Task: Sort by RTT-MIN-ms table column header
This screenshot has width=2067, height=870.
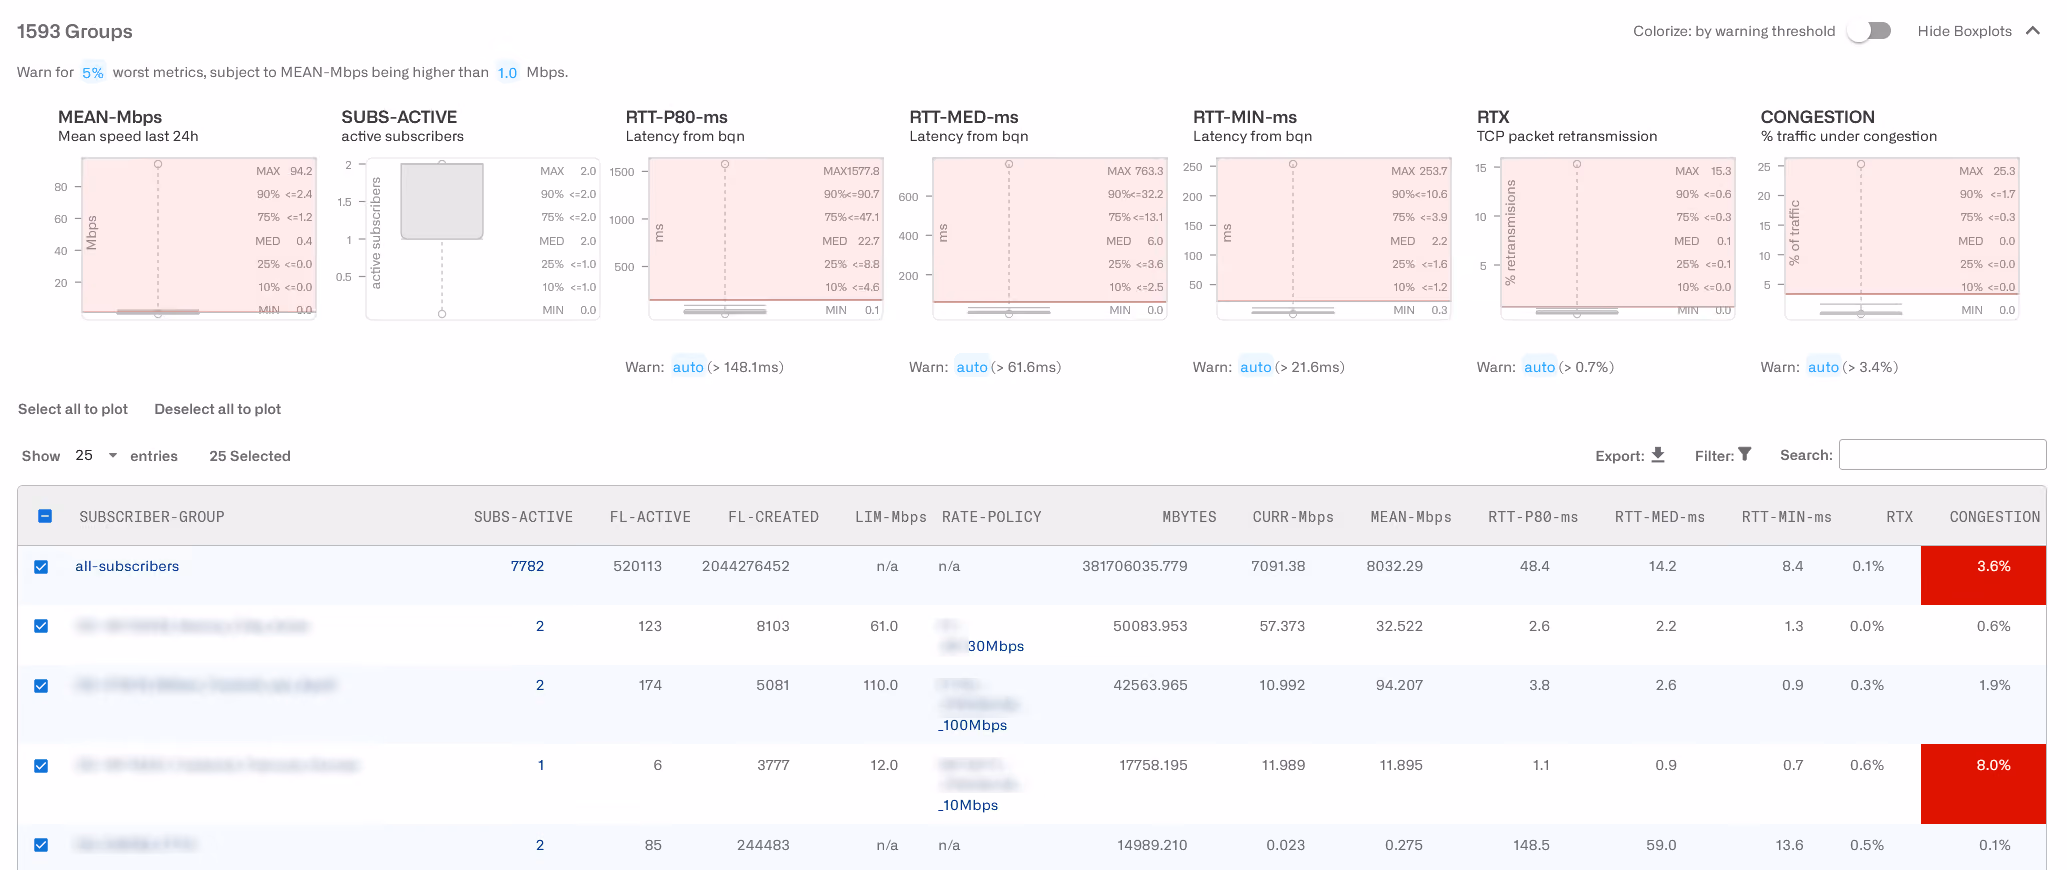Action: pyautogui.click(x=1787, y=517)
